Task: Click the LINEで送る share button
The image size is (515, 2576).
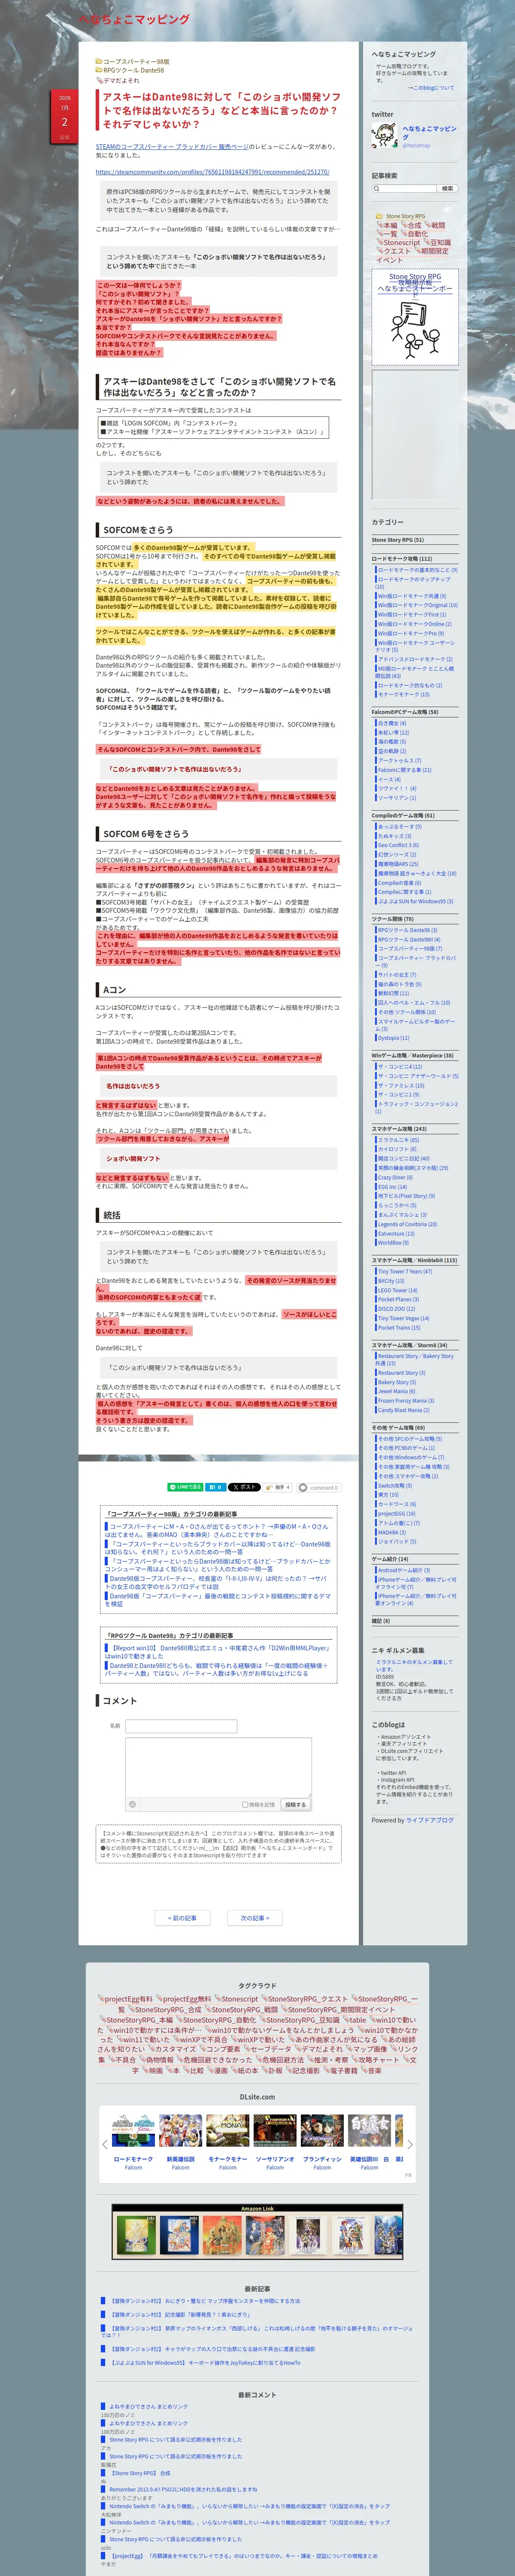Action: click(185, 1487)
